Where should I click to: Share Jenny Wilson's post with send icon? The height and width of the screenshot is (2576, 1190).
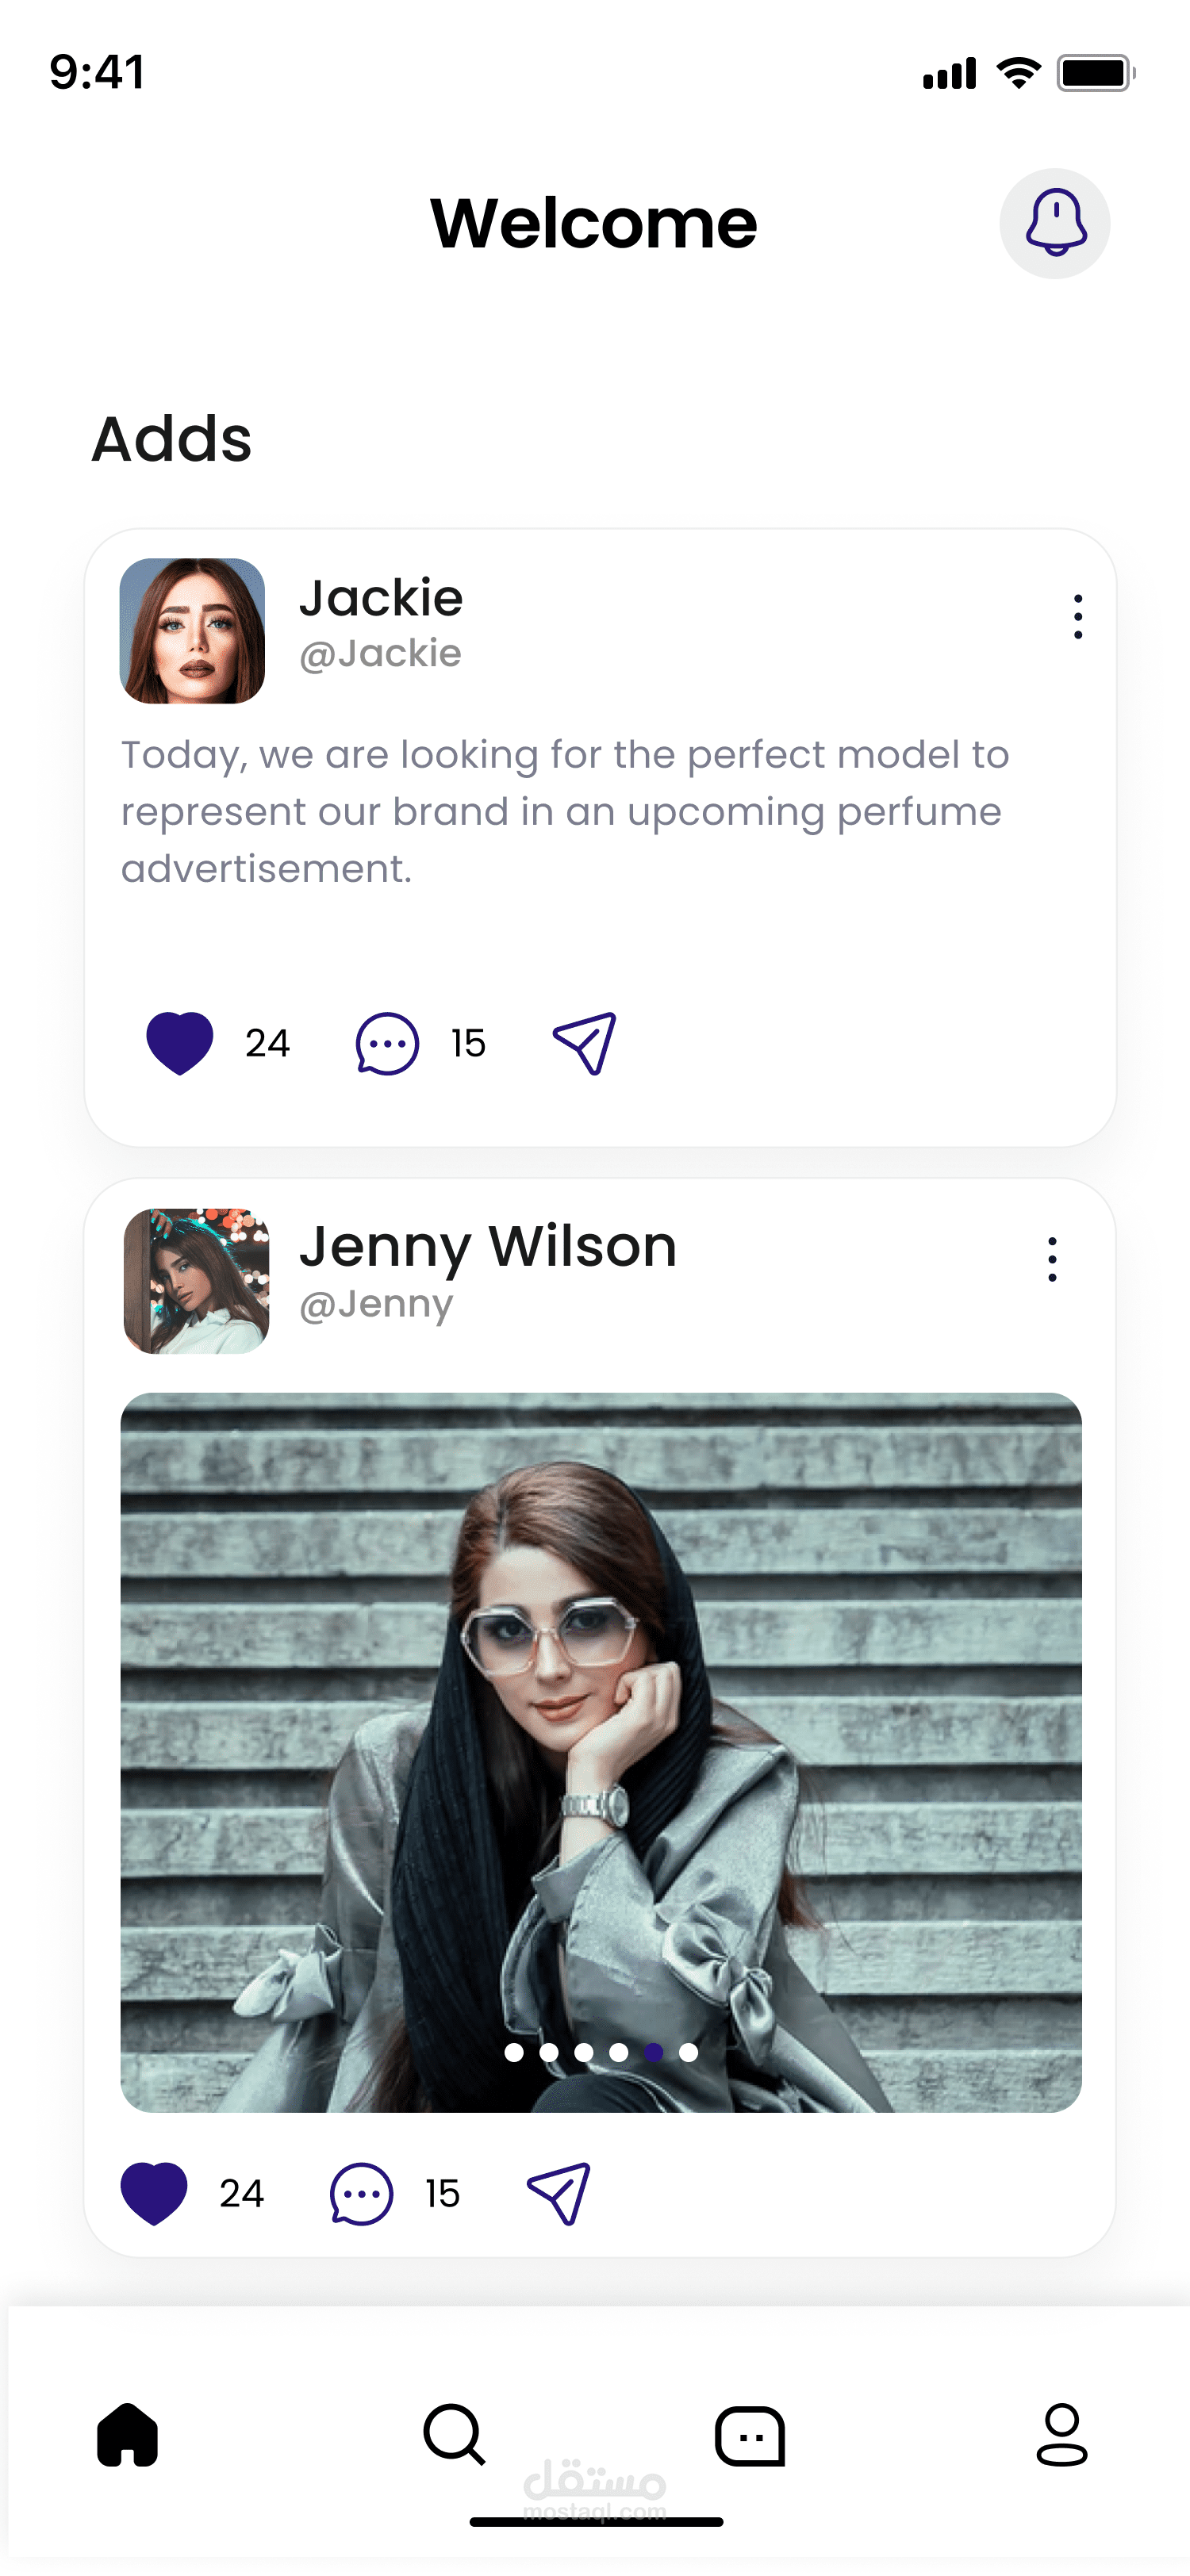tap(559, 2193)
